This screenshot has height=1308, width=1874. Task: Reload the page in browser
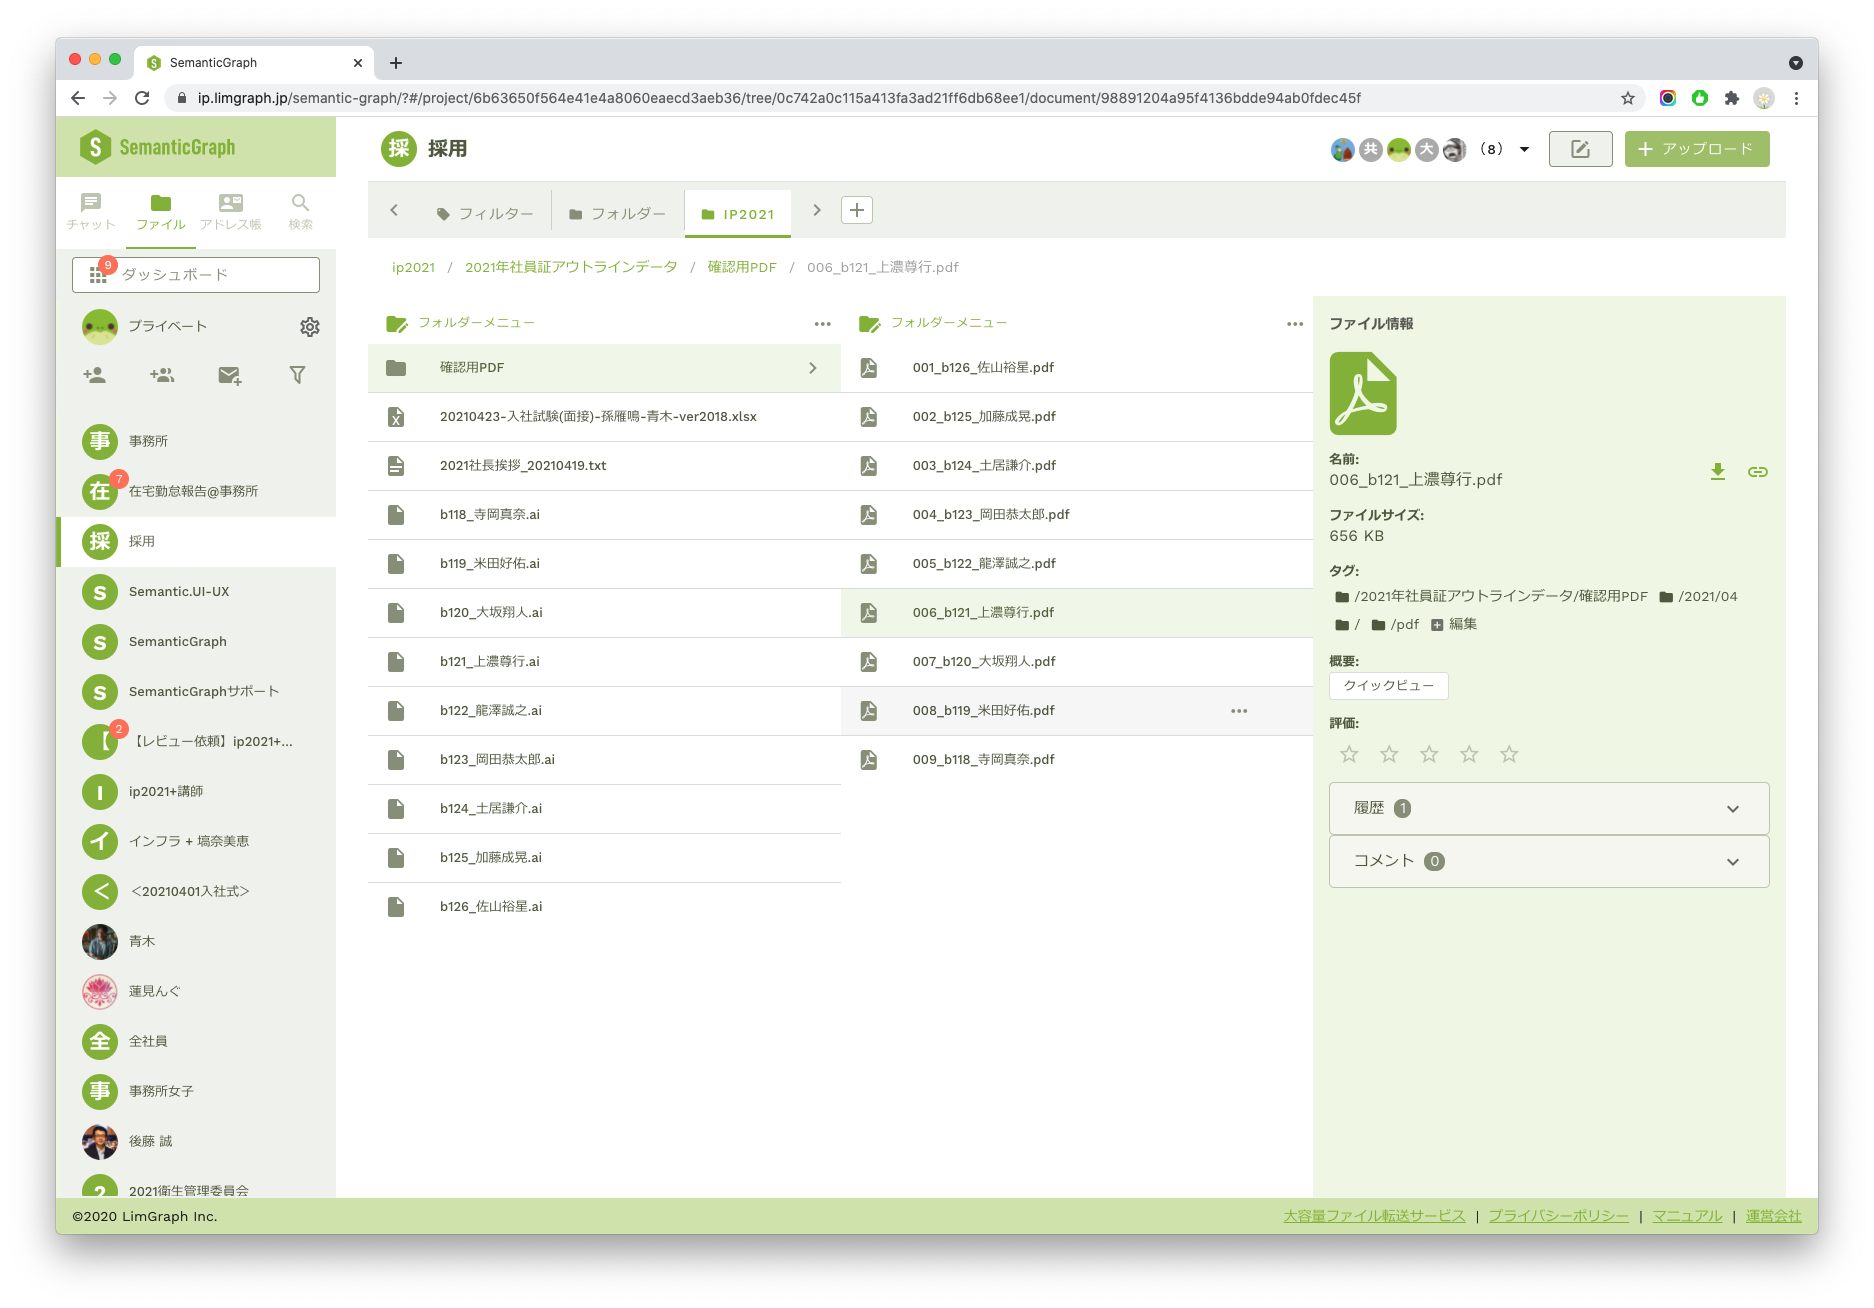click(142, 98)
